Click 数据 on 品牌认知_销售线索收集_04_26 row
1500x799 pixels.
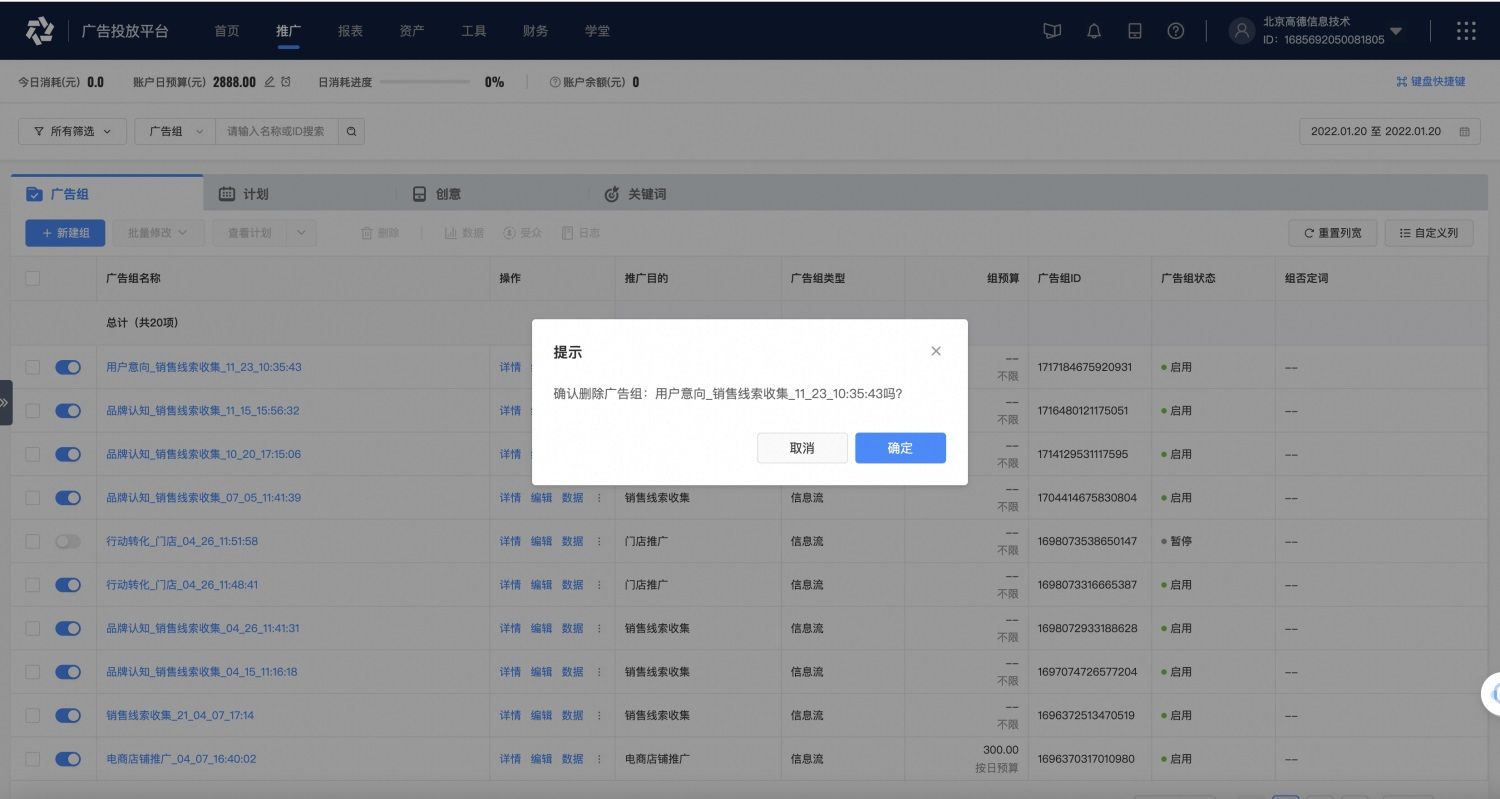(x=572, y=628)
